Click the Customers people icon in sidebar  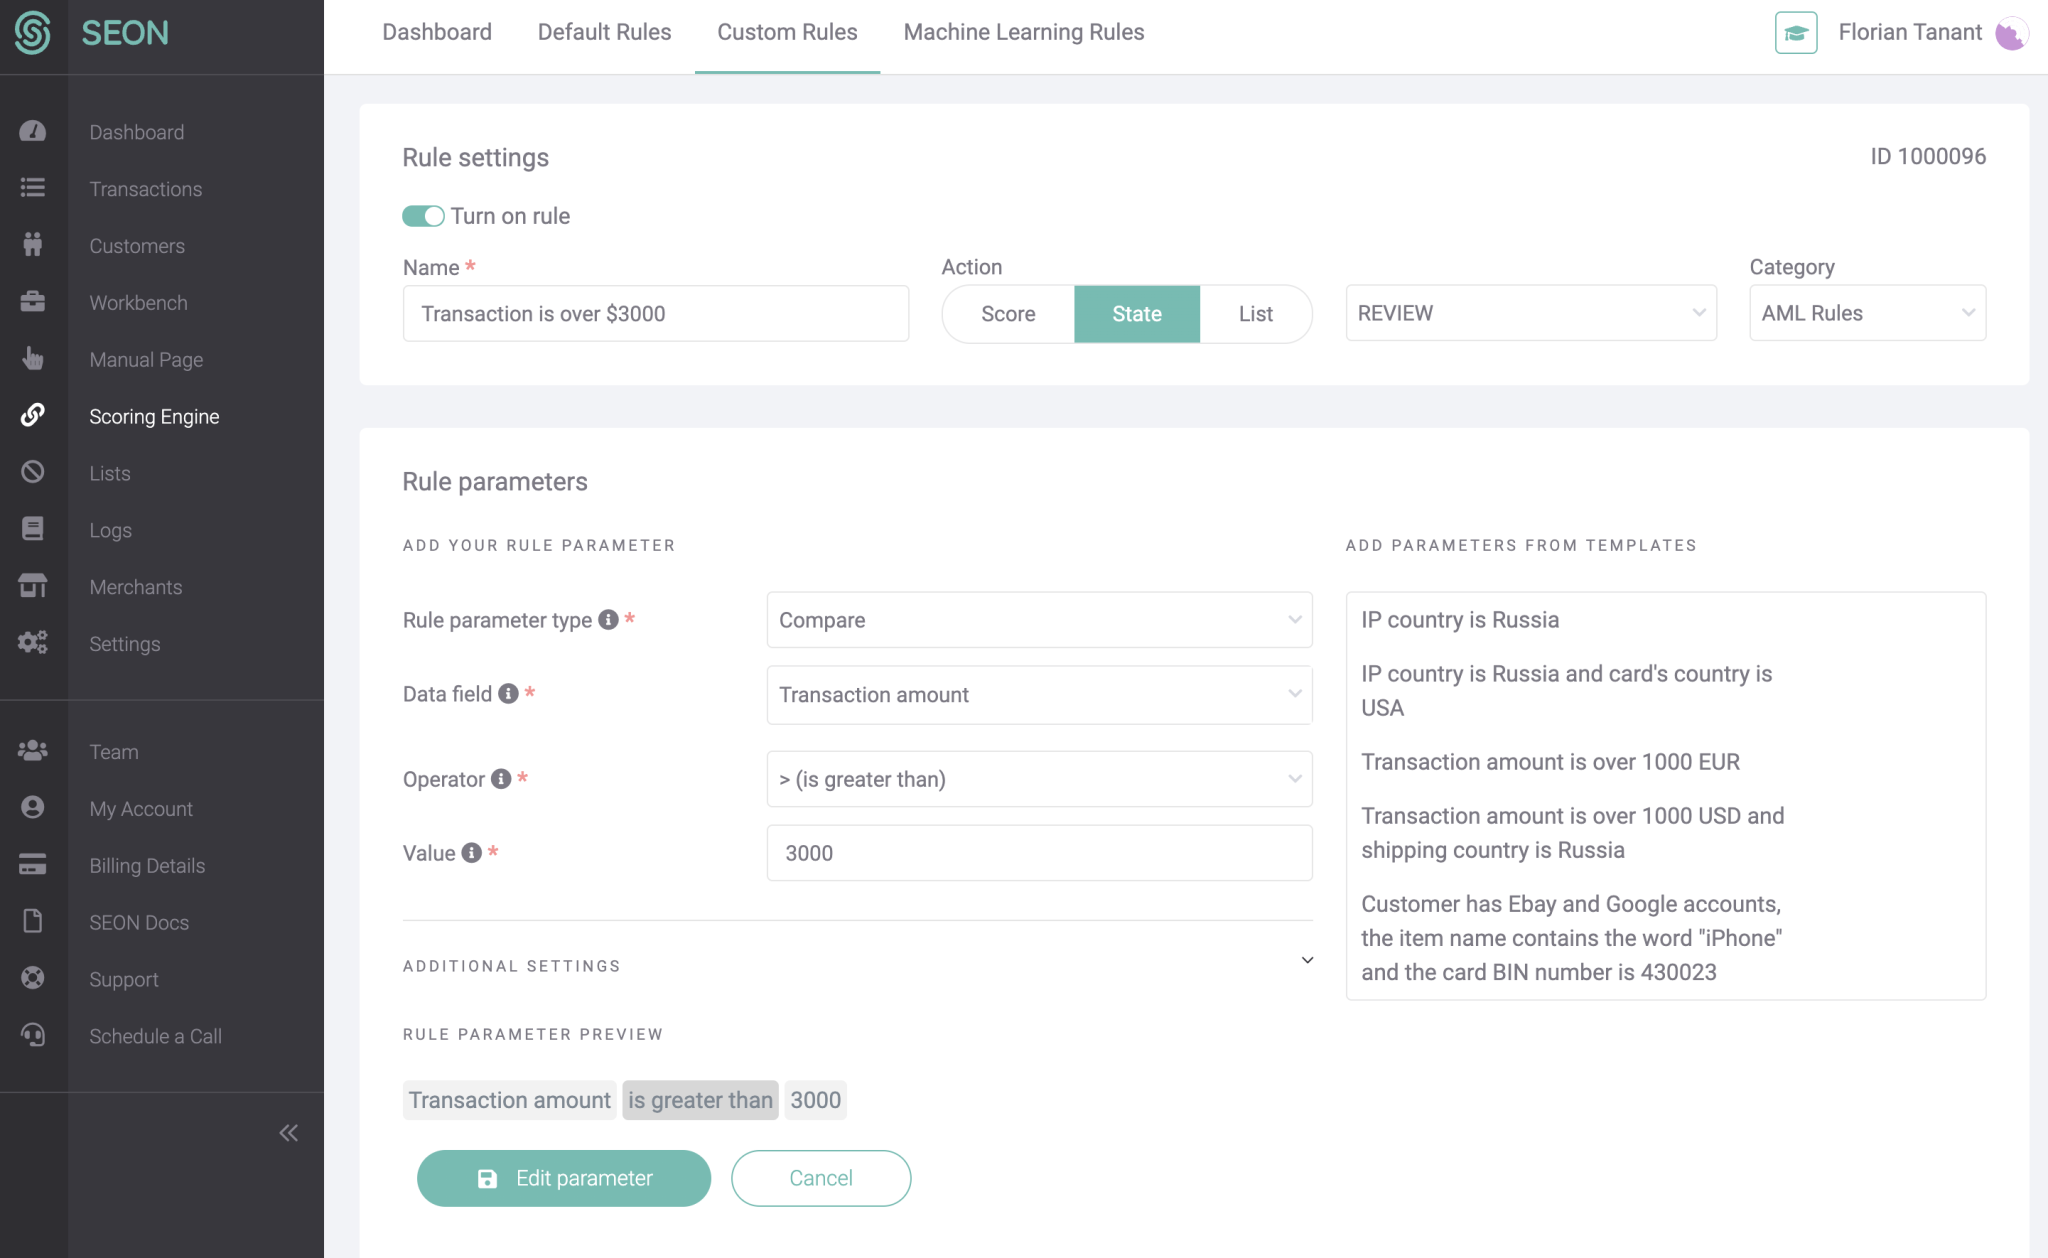[33, 244]
